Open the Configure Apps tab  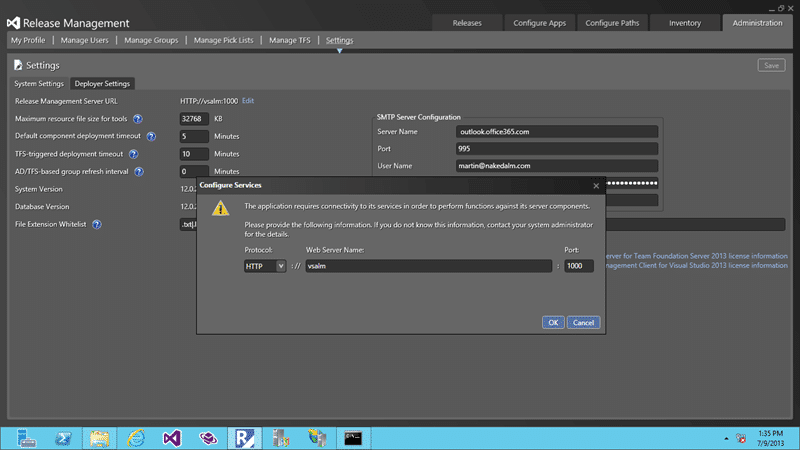tap(539, 23)
